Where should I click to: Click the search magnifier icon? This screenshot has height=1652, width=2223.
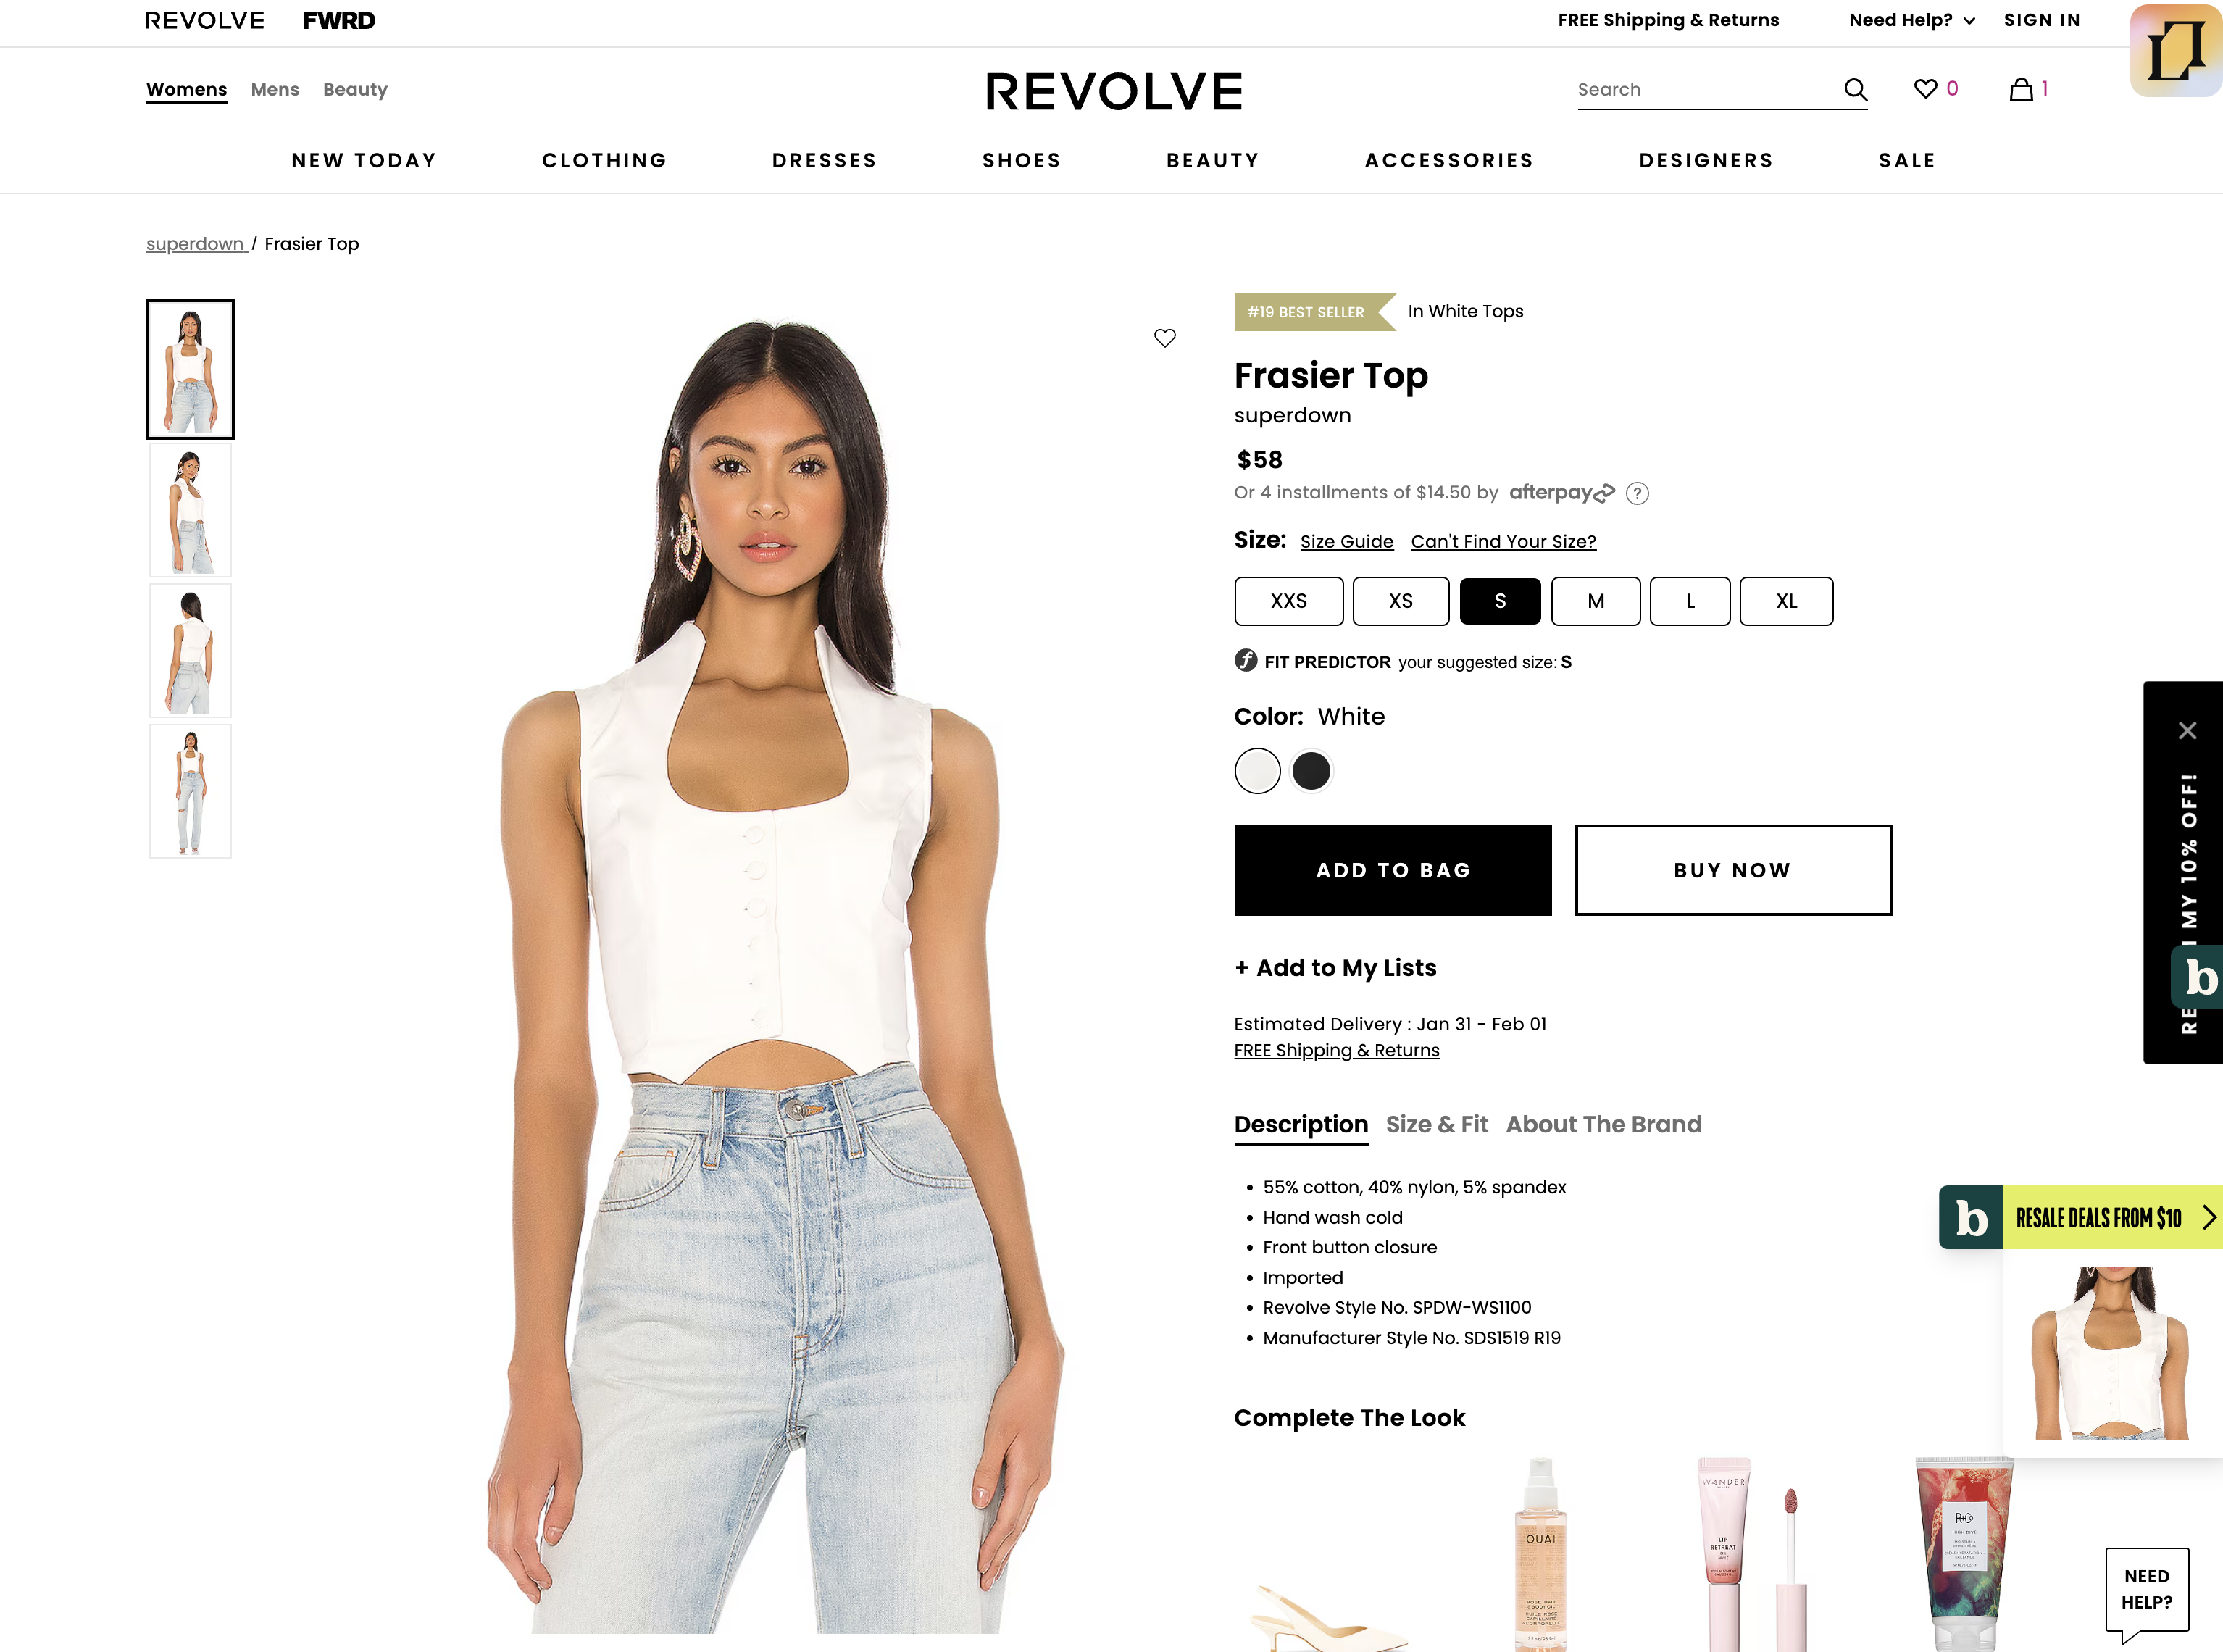click(1855, 90)
